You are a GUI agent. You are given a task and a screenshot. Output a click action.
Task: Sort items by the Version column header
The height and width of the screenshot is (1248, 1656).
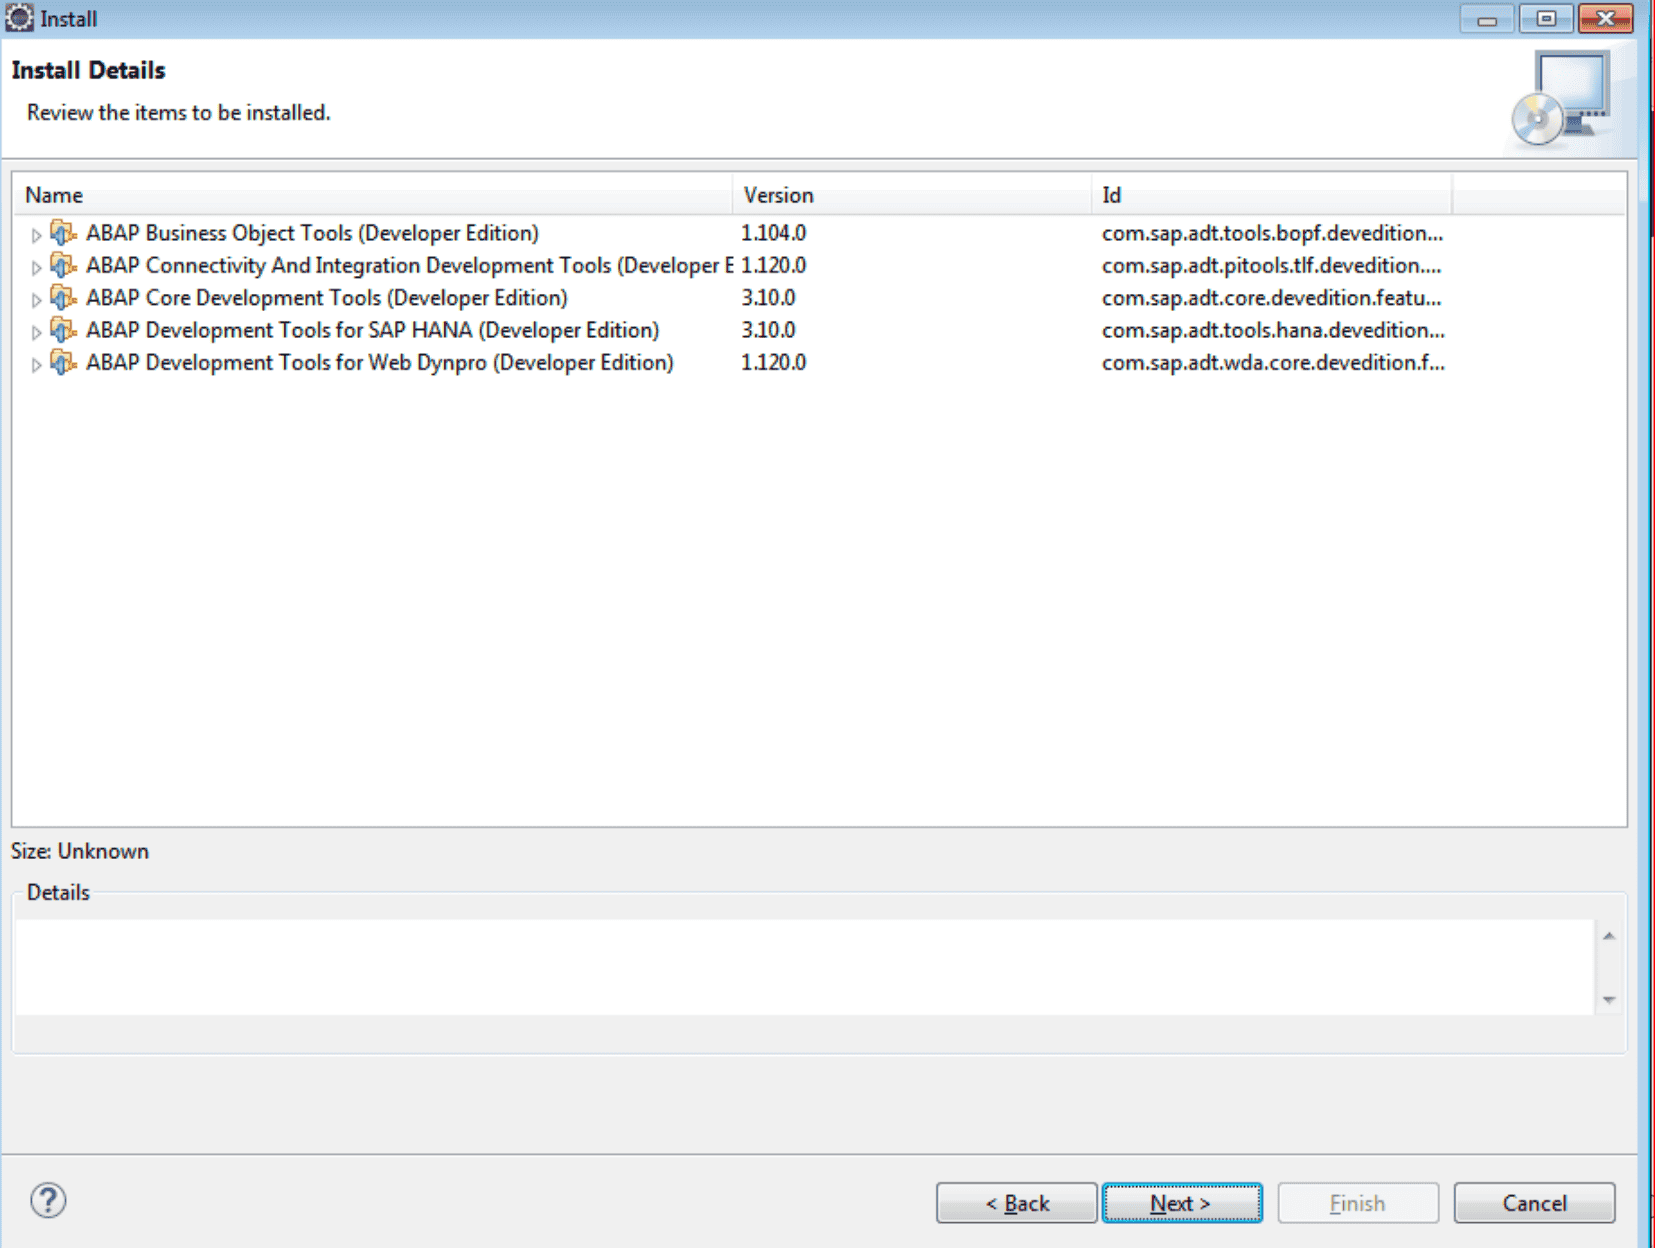779,195
